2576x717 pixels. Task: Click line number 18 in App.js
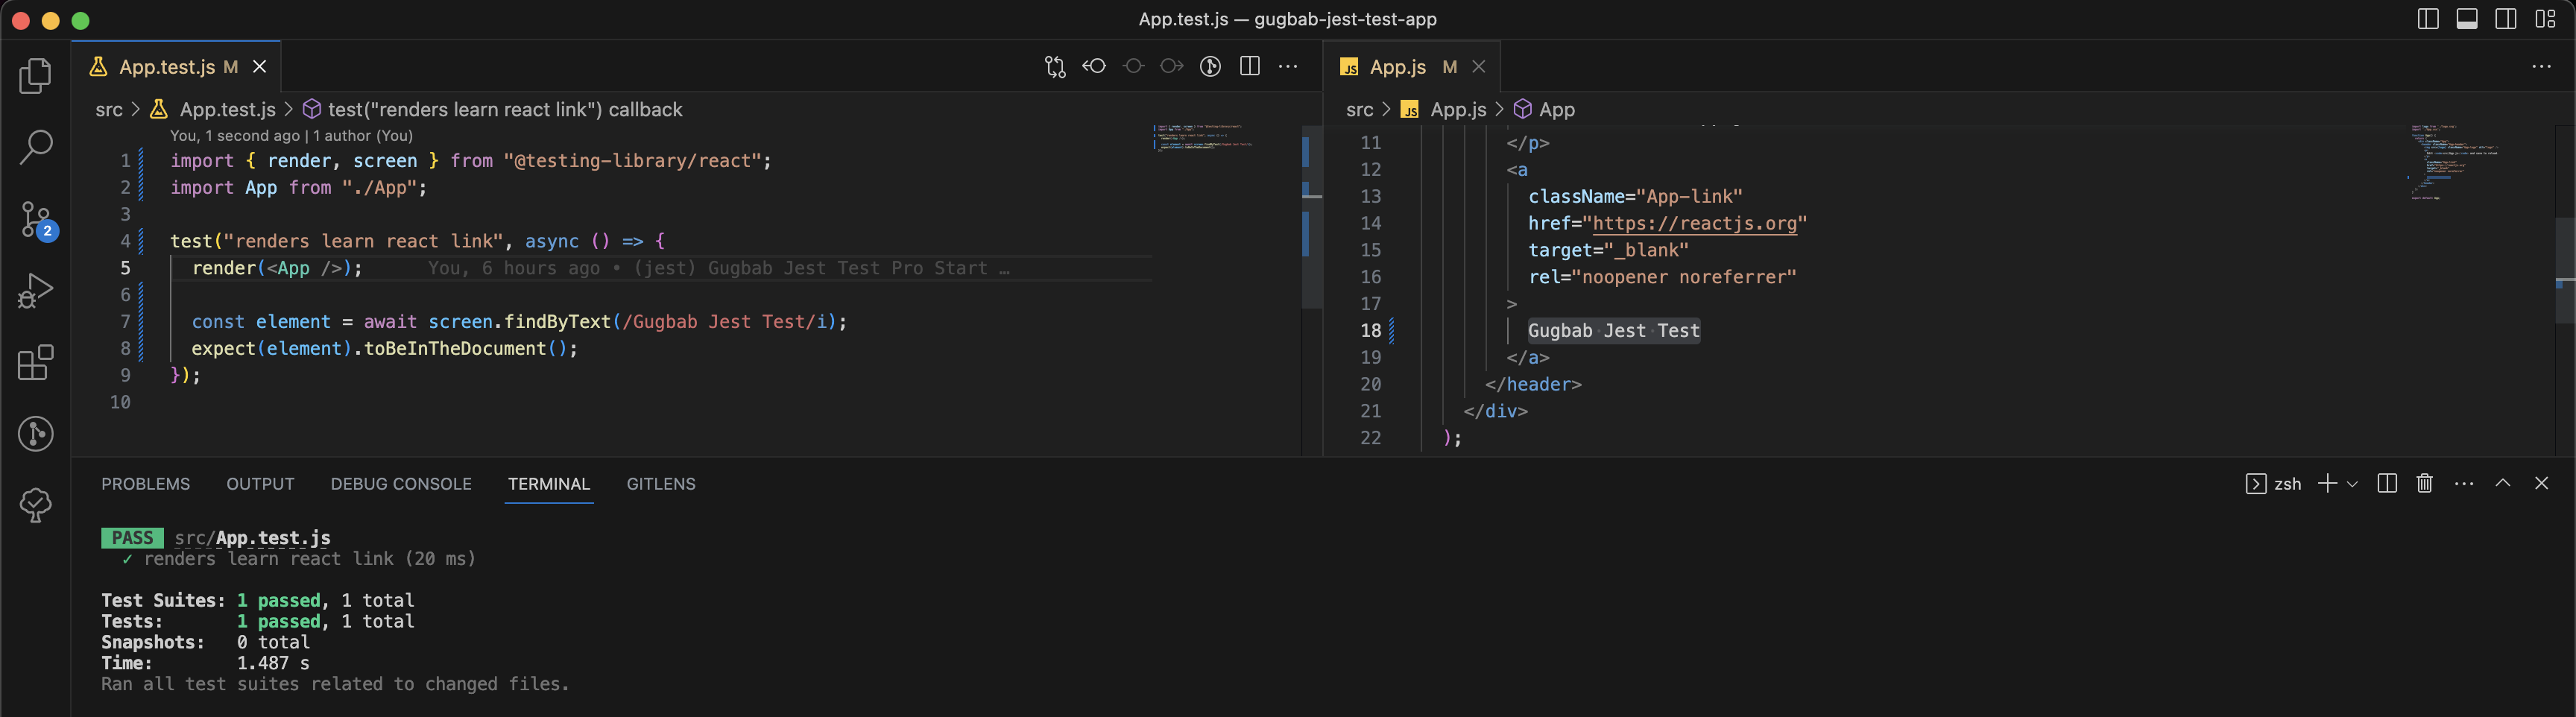1370,331
